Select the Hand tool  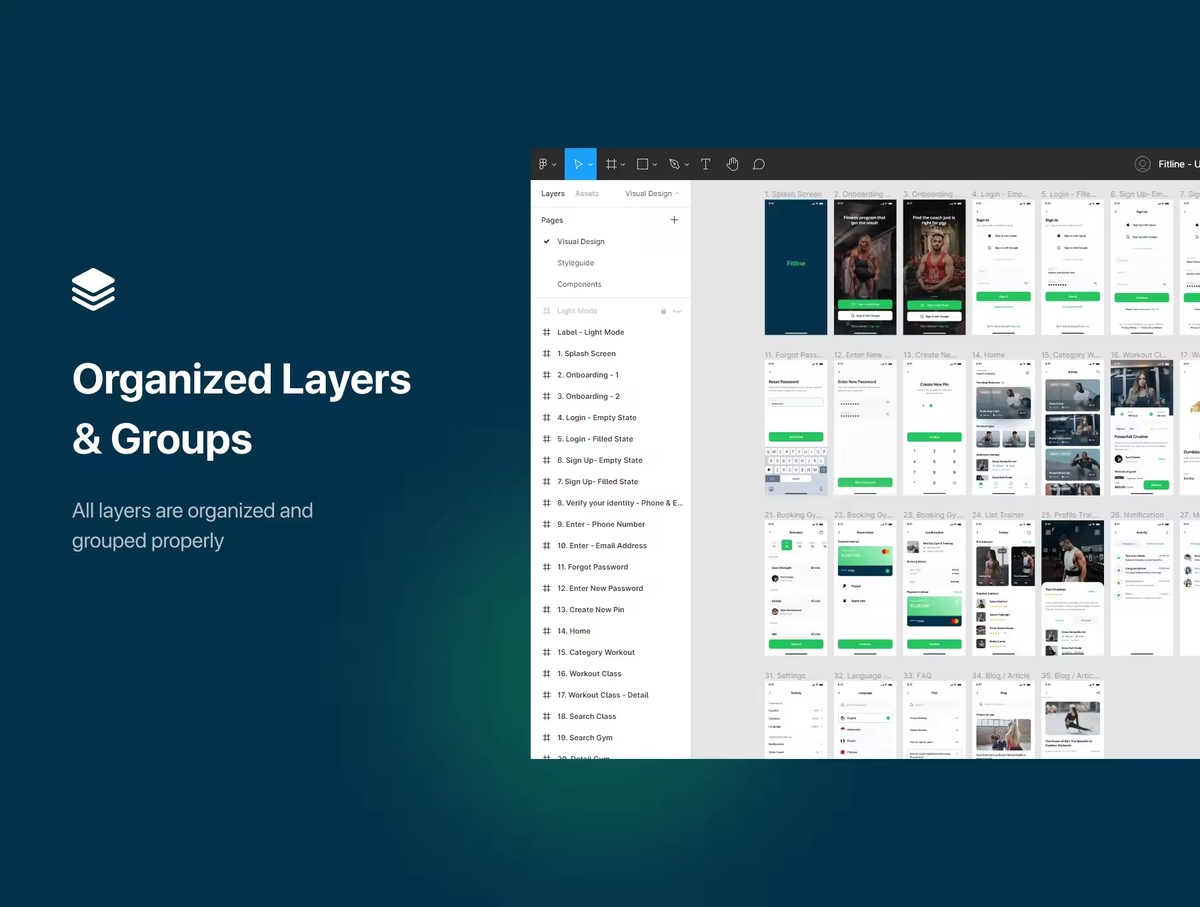tap(732, 164)
